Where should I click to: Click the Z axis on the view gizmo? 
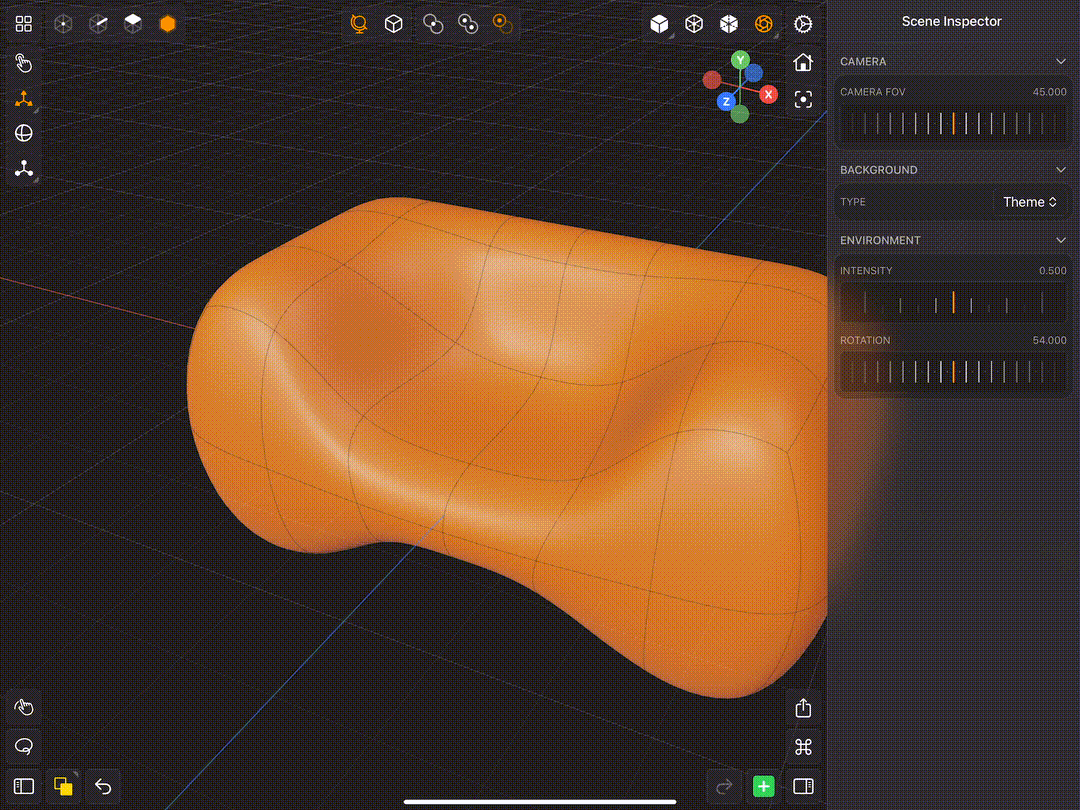(x=726, y=102)
